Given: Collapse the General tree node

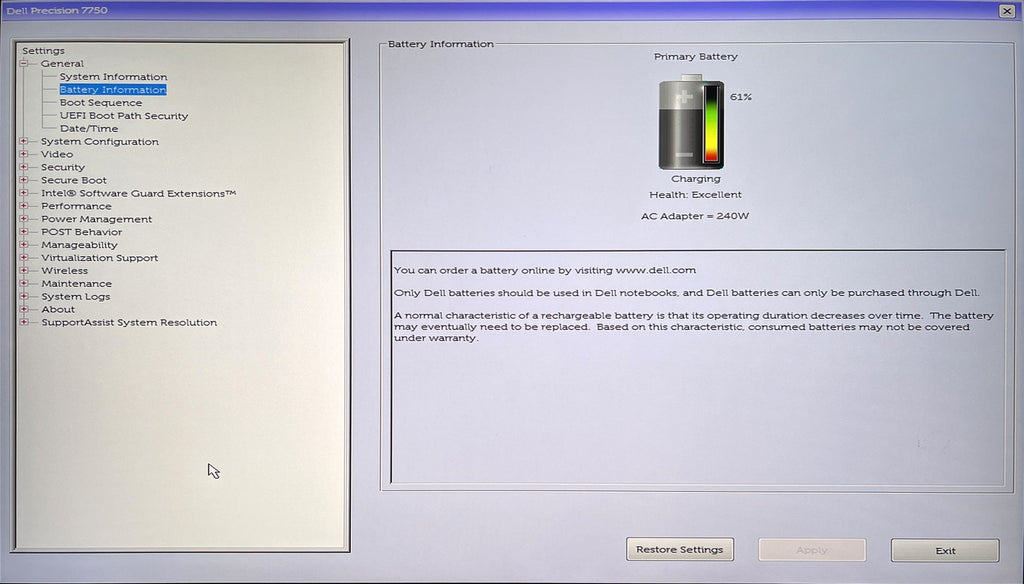Looking at the screenshot, I should pyautogui.click(x=24, y=64).
